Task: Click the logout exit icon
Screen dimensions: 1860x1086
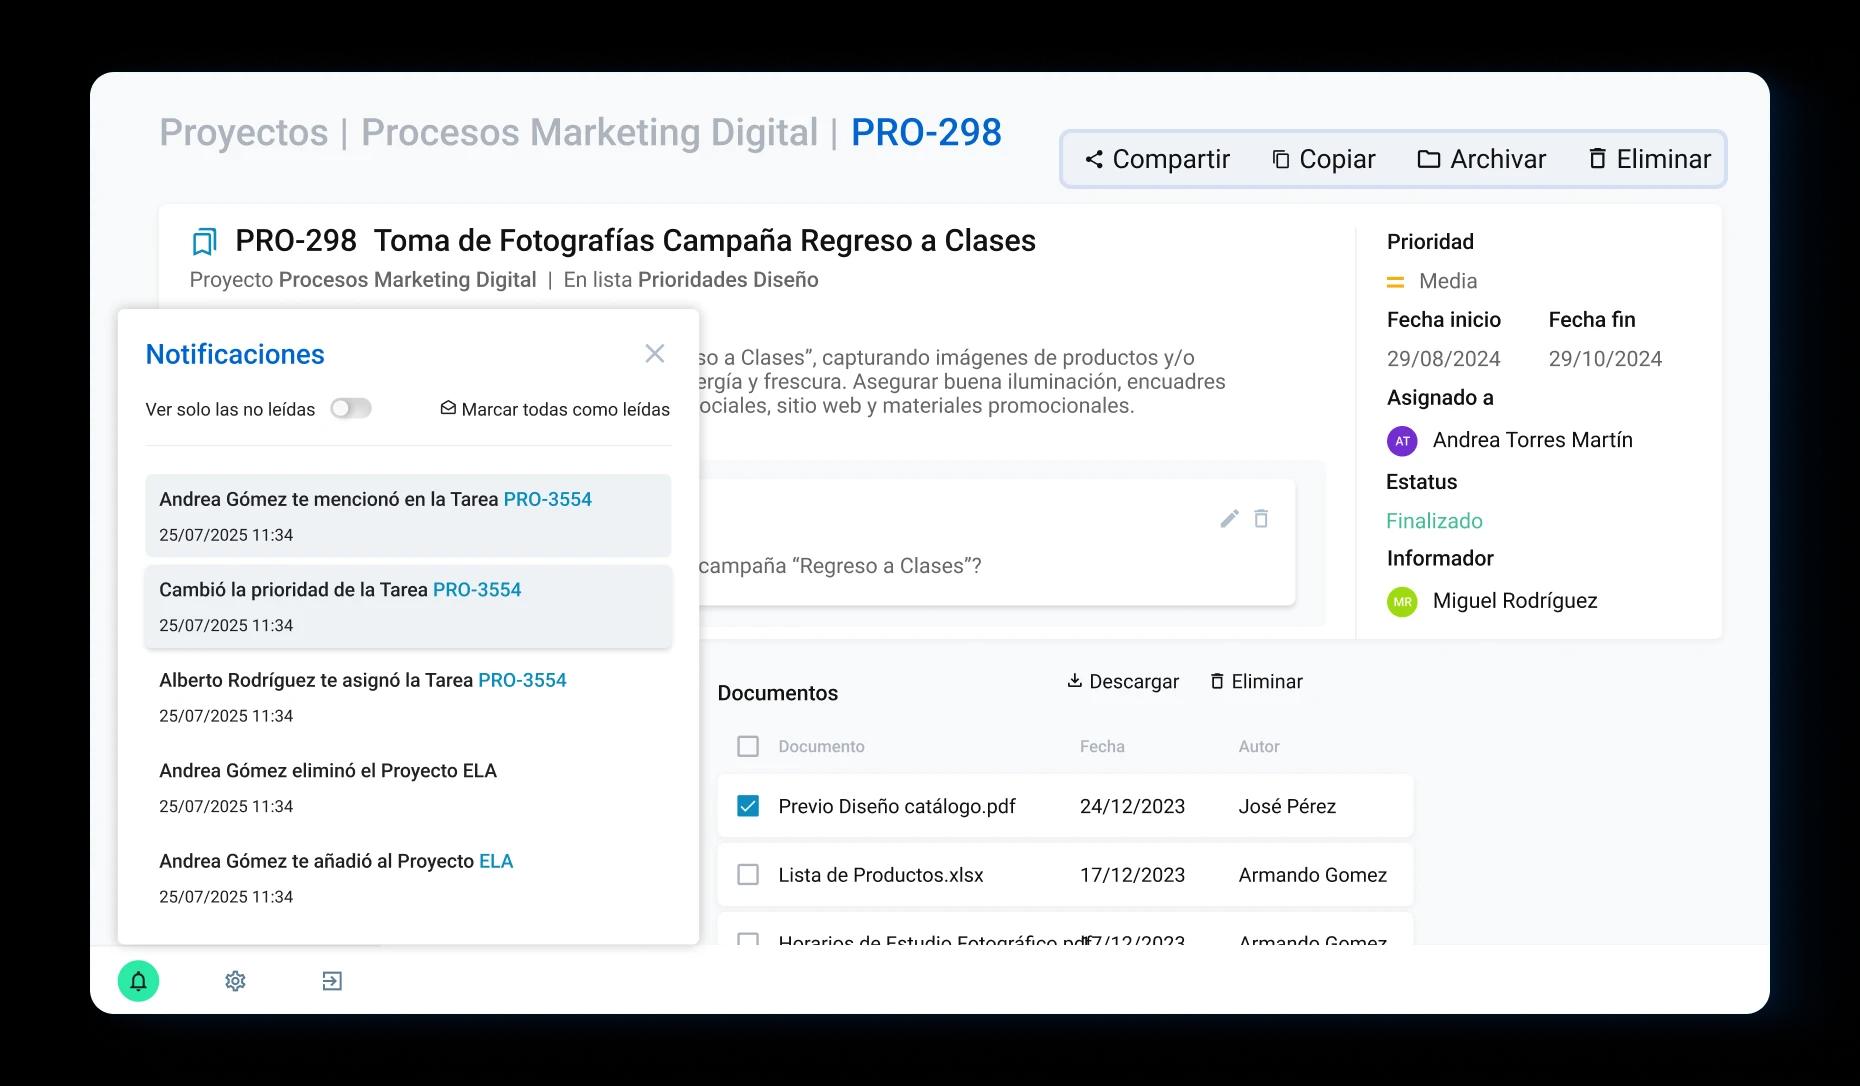Action: 332,981
